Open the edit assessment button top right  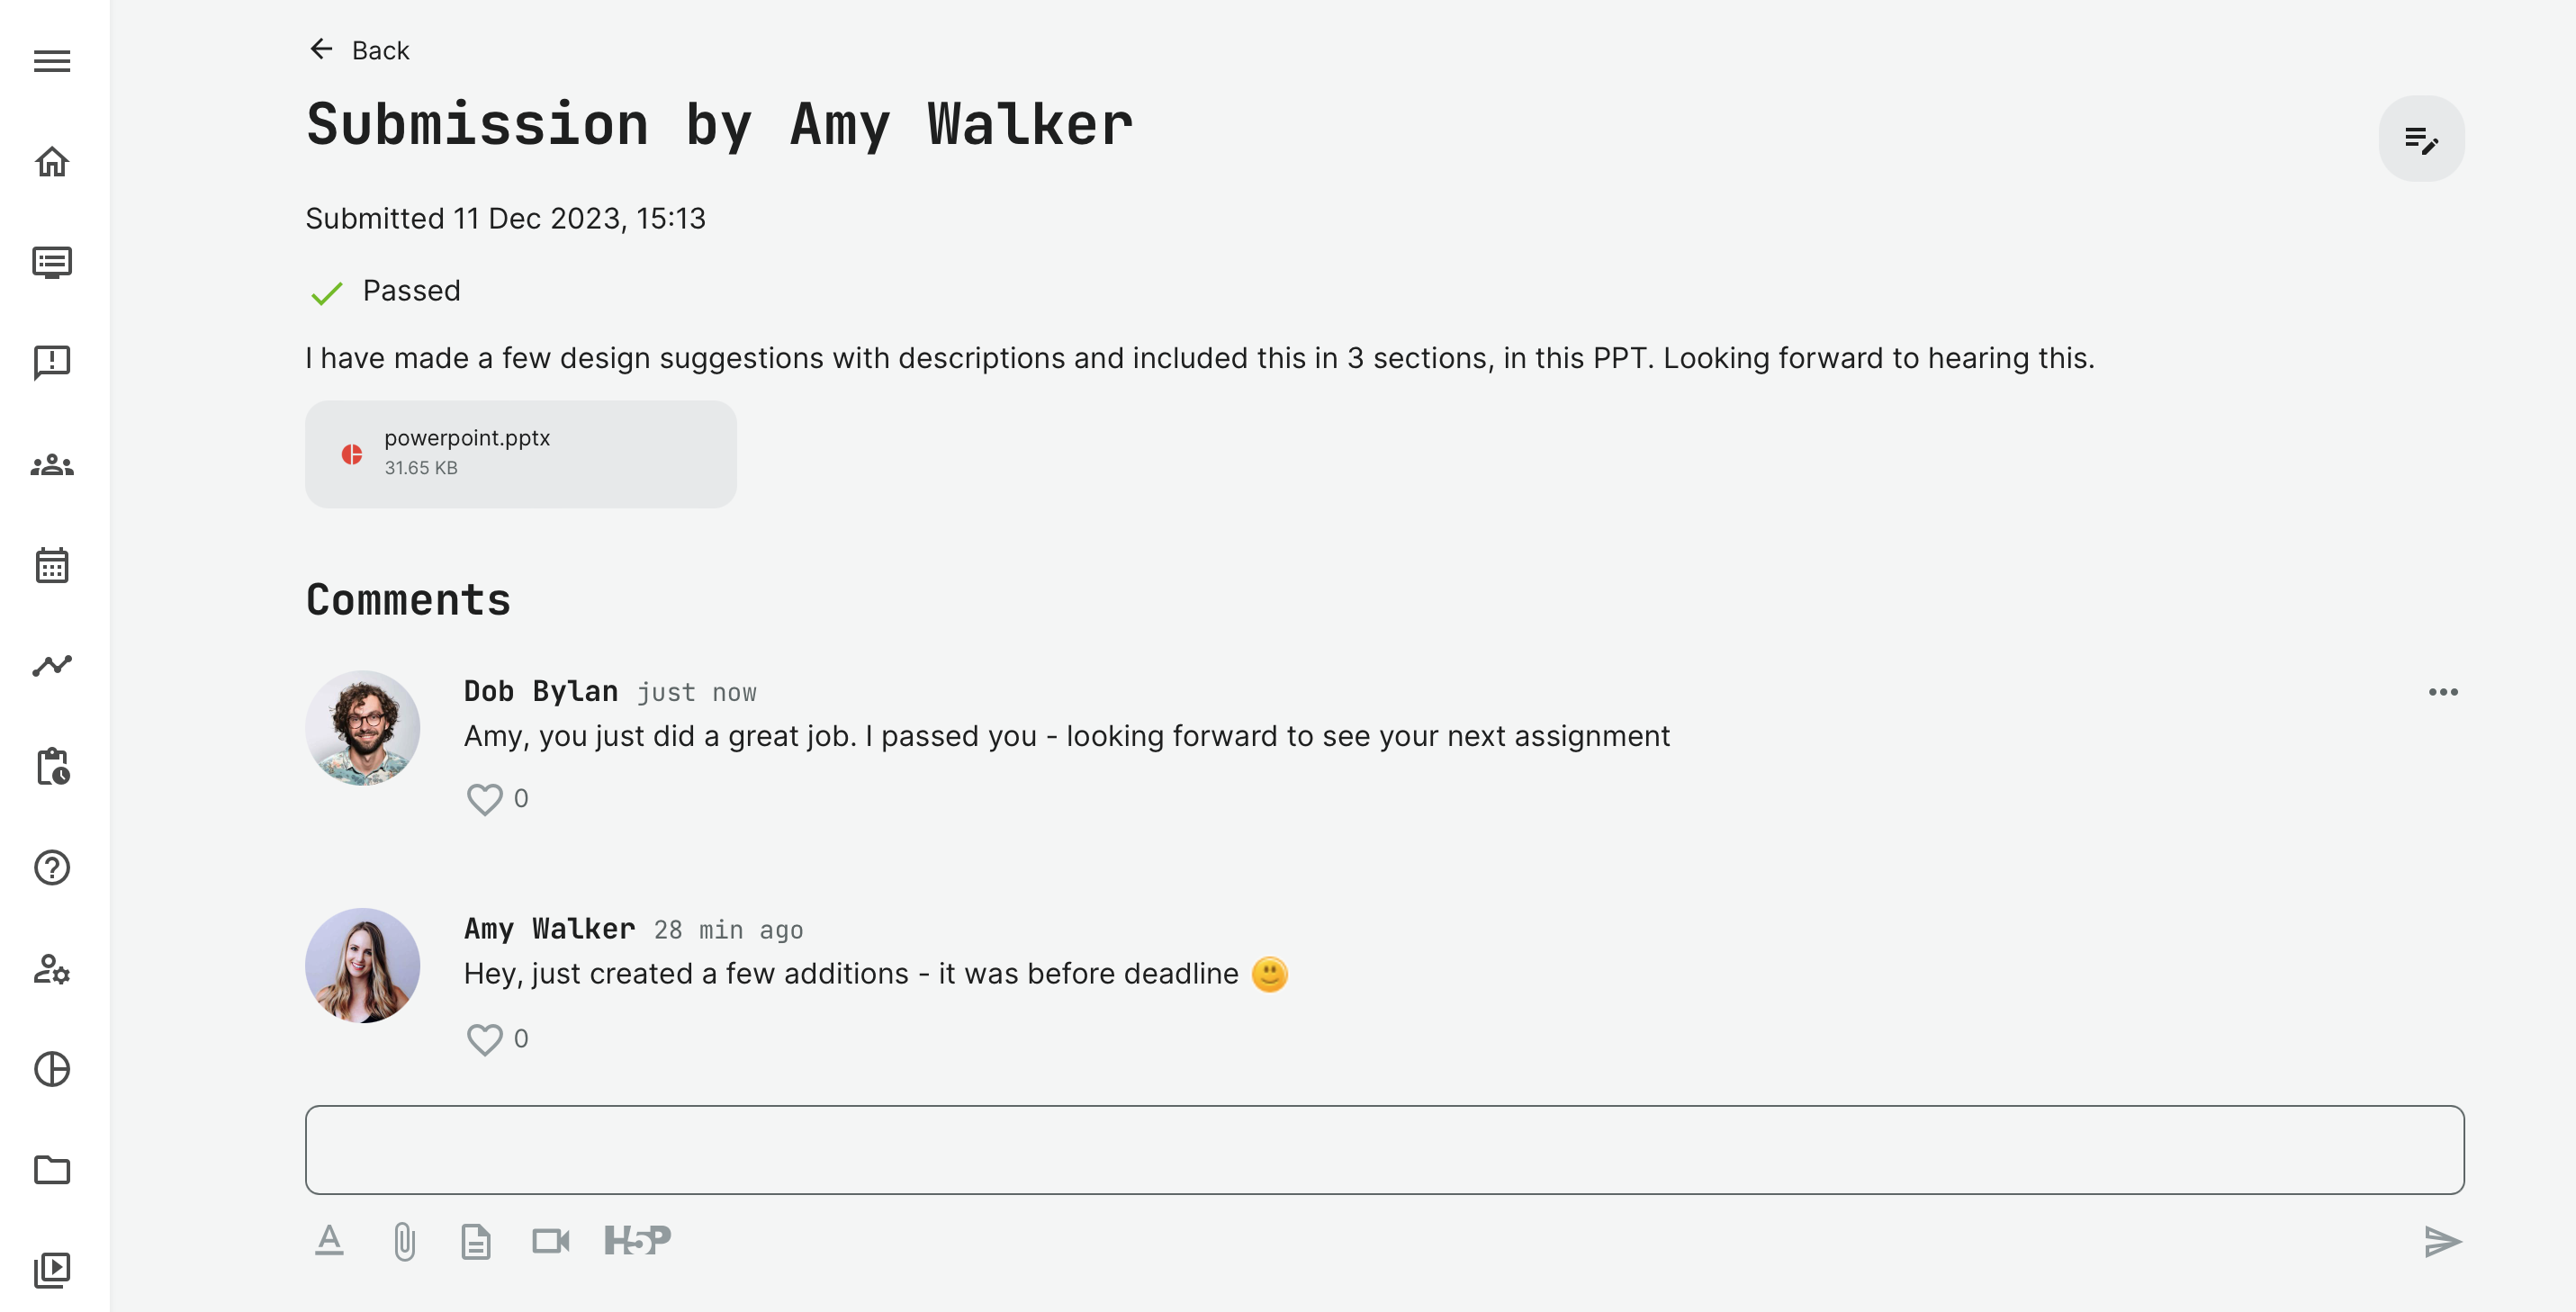pyautogui.click(x=2420, y=139)
